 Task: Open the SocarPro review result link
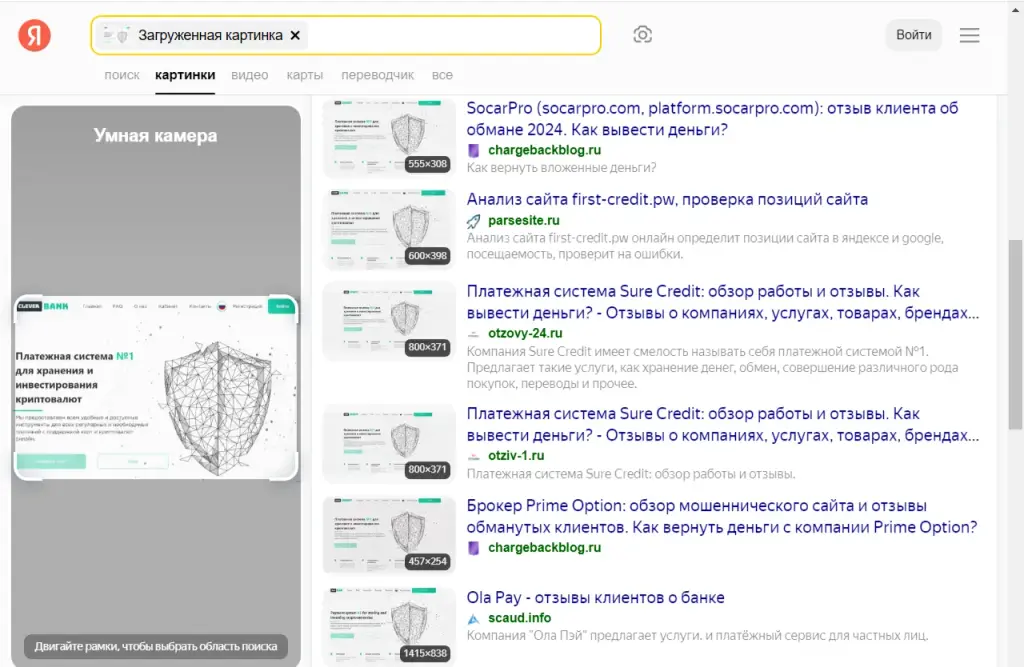click(712, 119)
